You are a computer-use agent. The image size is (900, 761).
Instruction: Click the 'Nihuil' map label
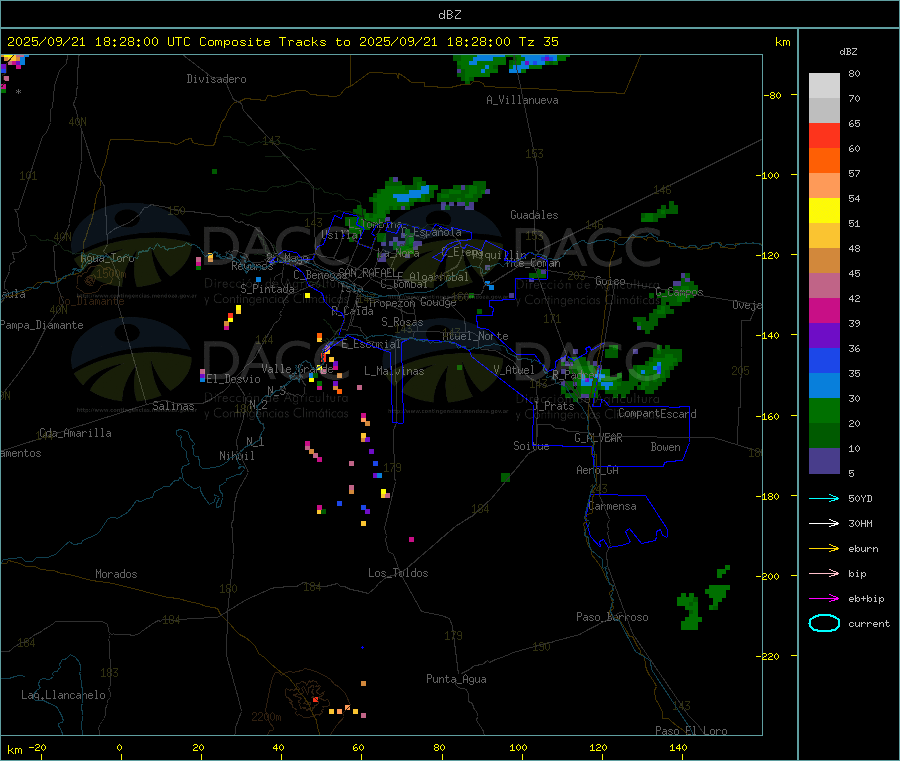pyautogui.click(x=237, y=456)
